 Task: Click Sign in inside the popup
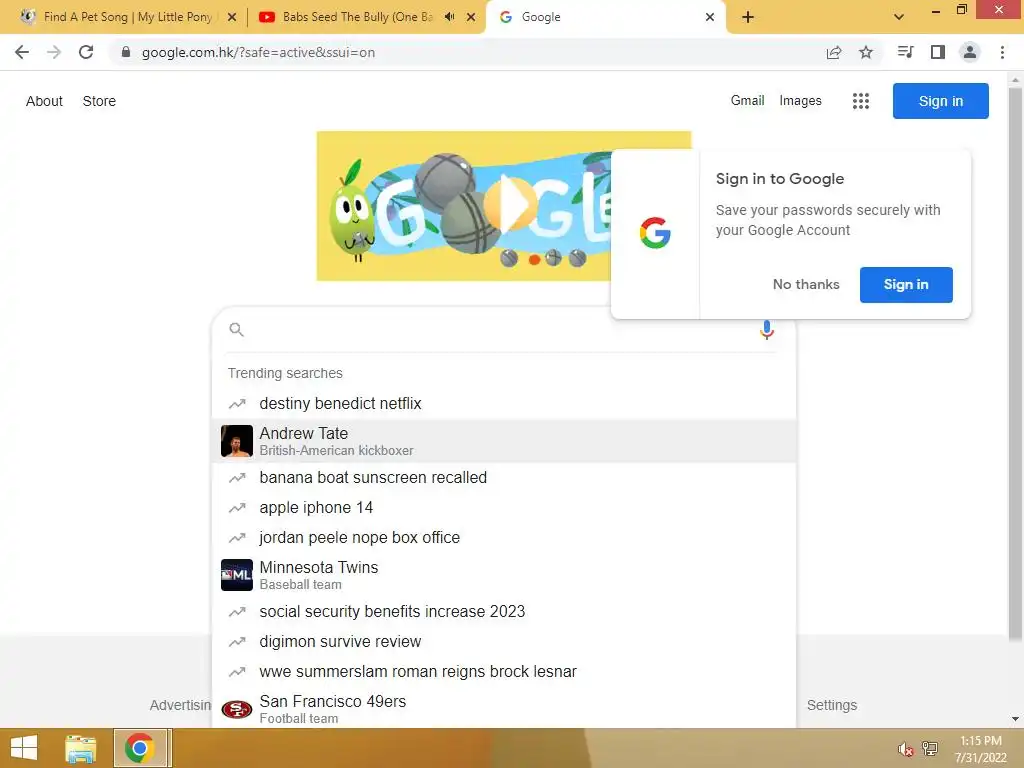(906, 284)
